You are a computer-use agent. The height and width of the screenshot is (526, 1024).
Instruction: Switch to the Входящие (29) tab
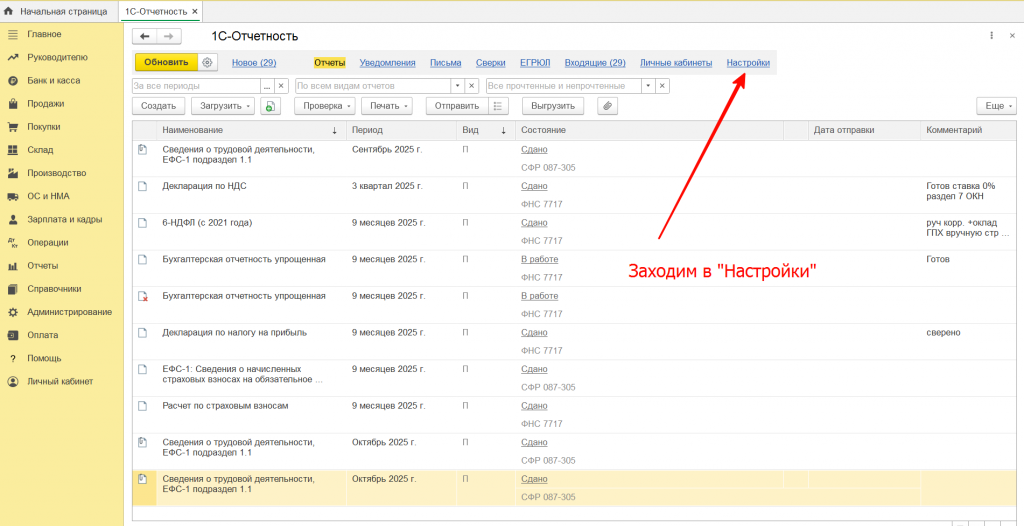(x=595, y=63)
